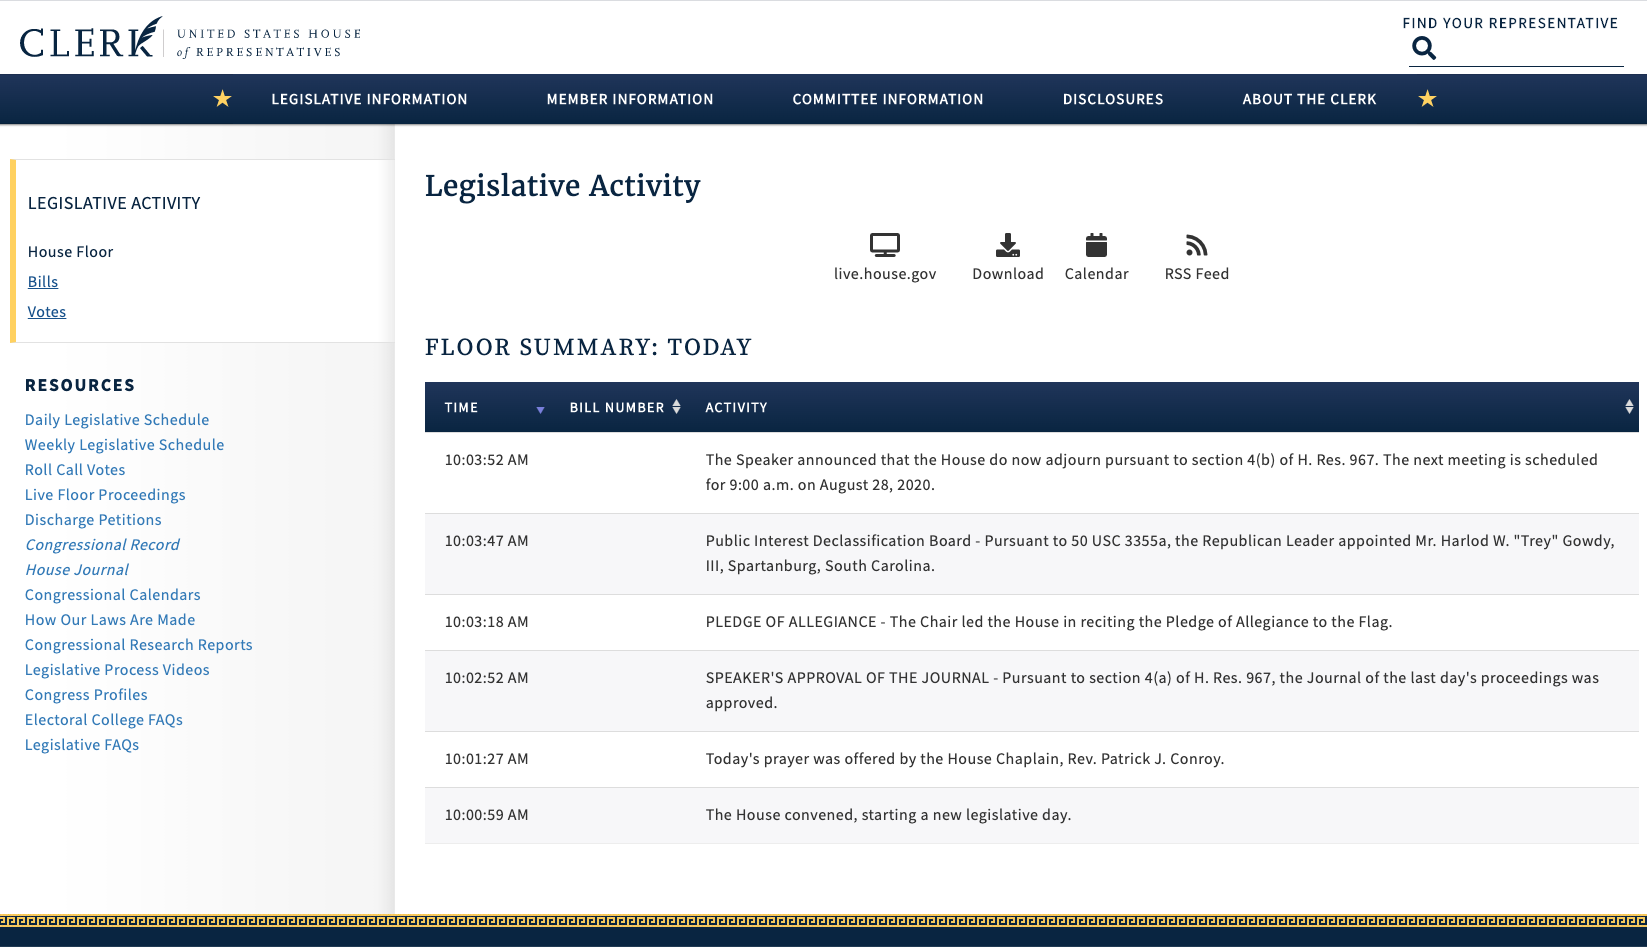Open Legislative Information menu

point(369,99)
